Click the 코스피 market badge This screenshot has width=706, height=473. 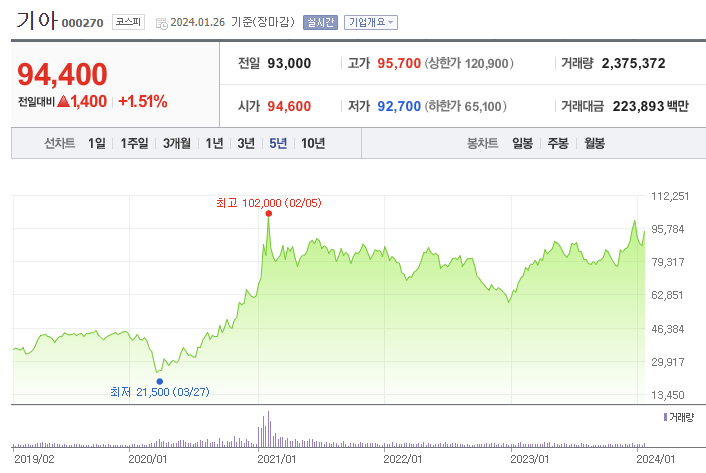[128, 22]
